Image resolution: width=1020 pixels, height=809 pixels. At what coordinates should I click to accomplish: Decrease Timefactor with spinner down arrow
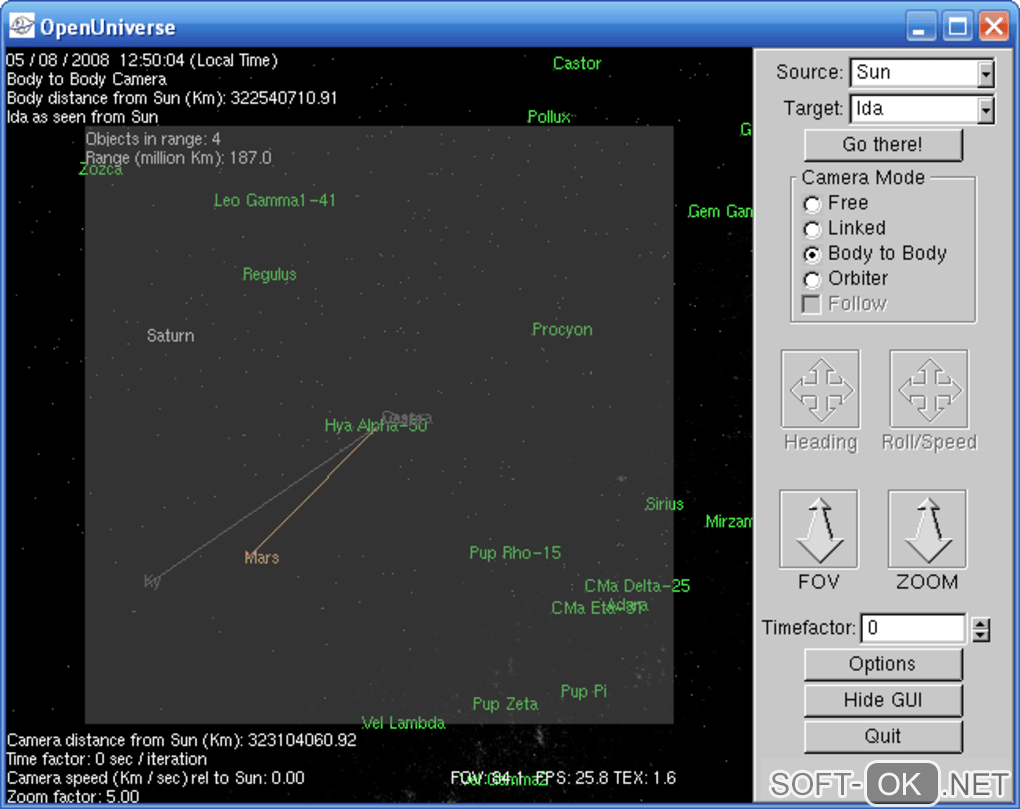pos(981,636)
